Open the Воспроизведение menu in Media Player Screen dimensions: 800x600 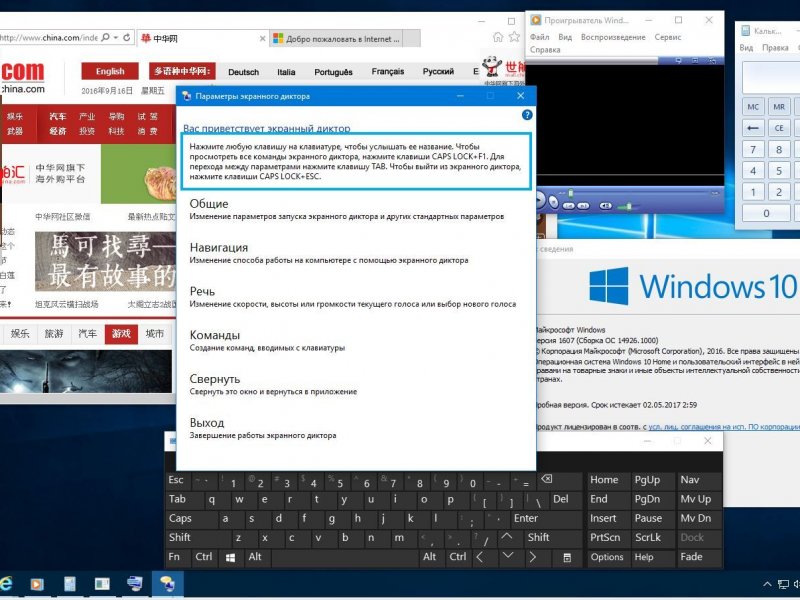click(613, 37)
